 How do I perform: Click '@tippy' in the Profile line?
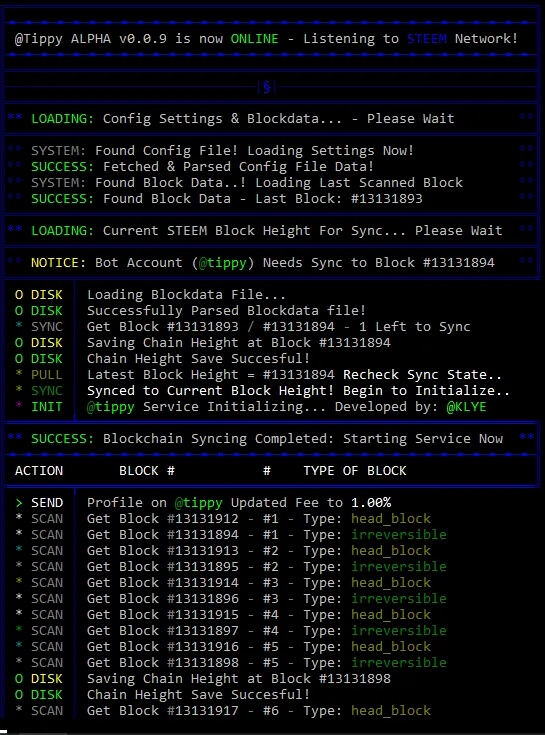pyautogui.click(x=198, y=502)
